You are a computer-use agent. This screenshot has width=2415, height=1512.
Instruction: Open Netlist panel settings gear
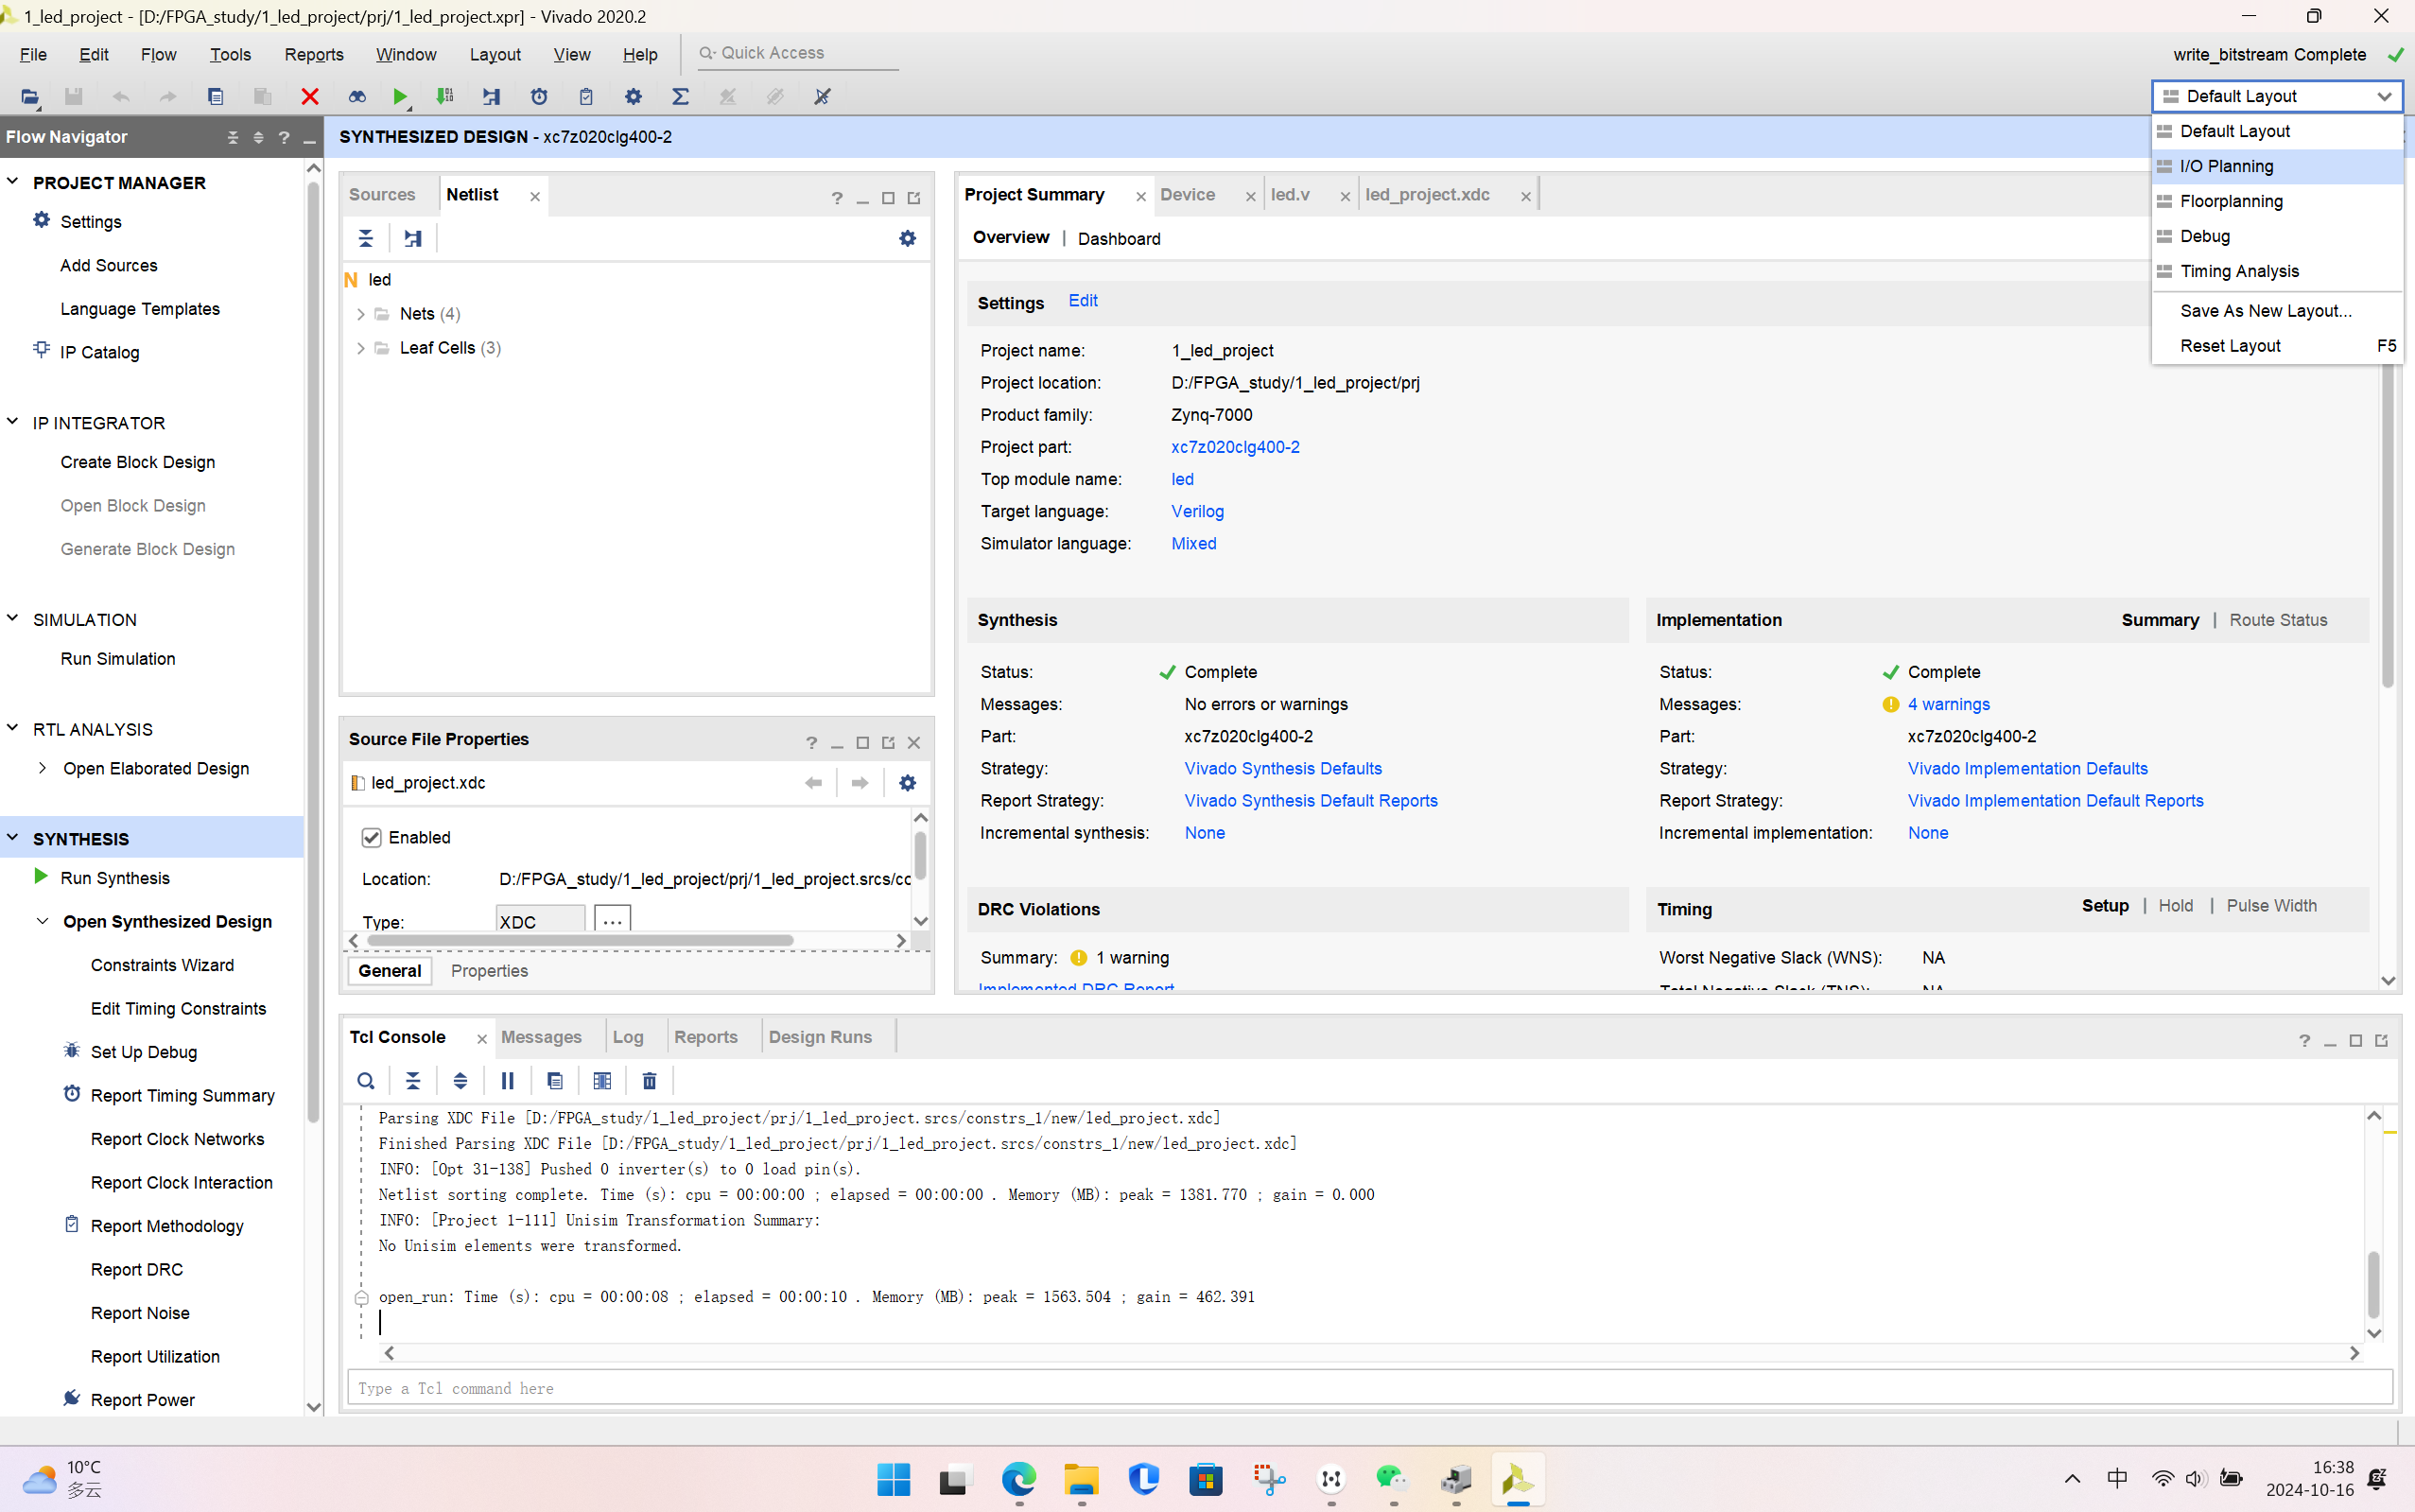point(907,238)
